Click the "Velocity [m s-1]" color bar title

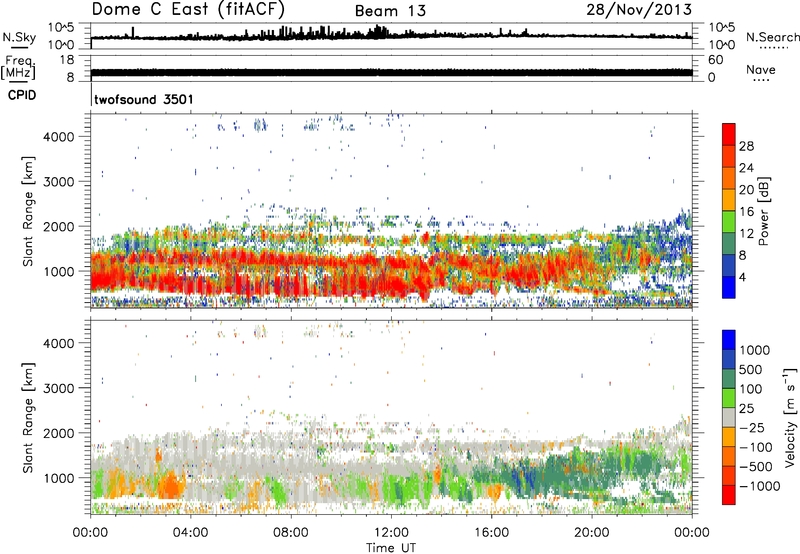tap(790, 417)
